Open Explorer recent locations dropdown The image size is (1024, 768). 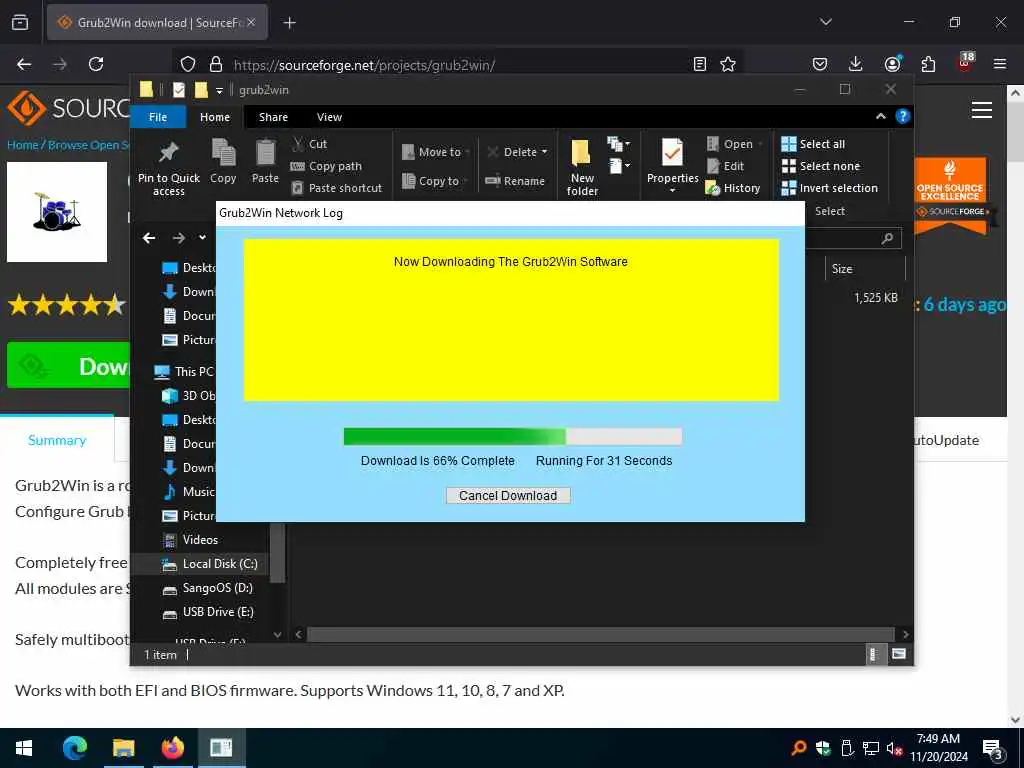[202, 237]
